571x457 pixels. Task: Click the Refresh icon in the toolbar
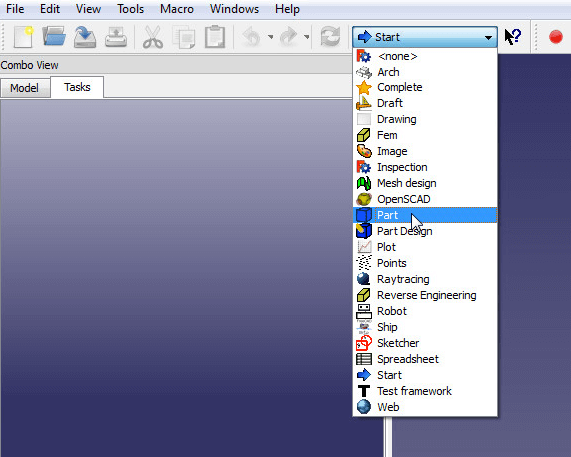tap(330, 37)
